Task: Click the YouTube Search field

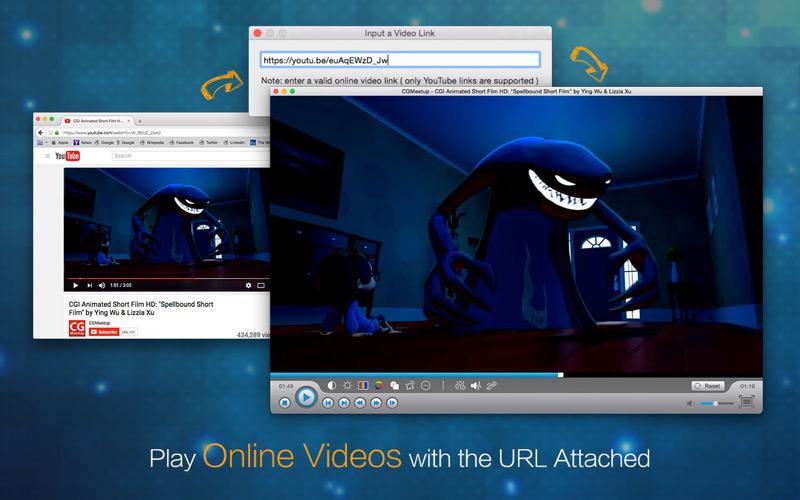Action: point(190,156)
